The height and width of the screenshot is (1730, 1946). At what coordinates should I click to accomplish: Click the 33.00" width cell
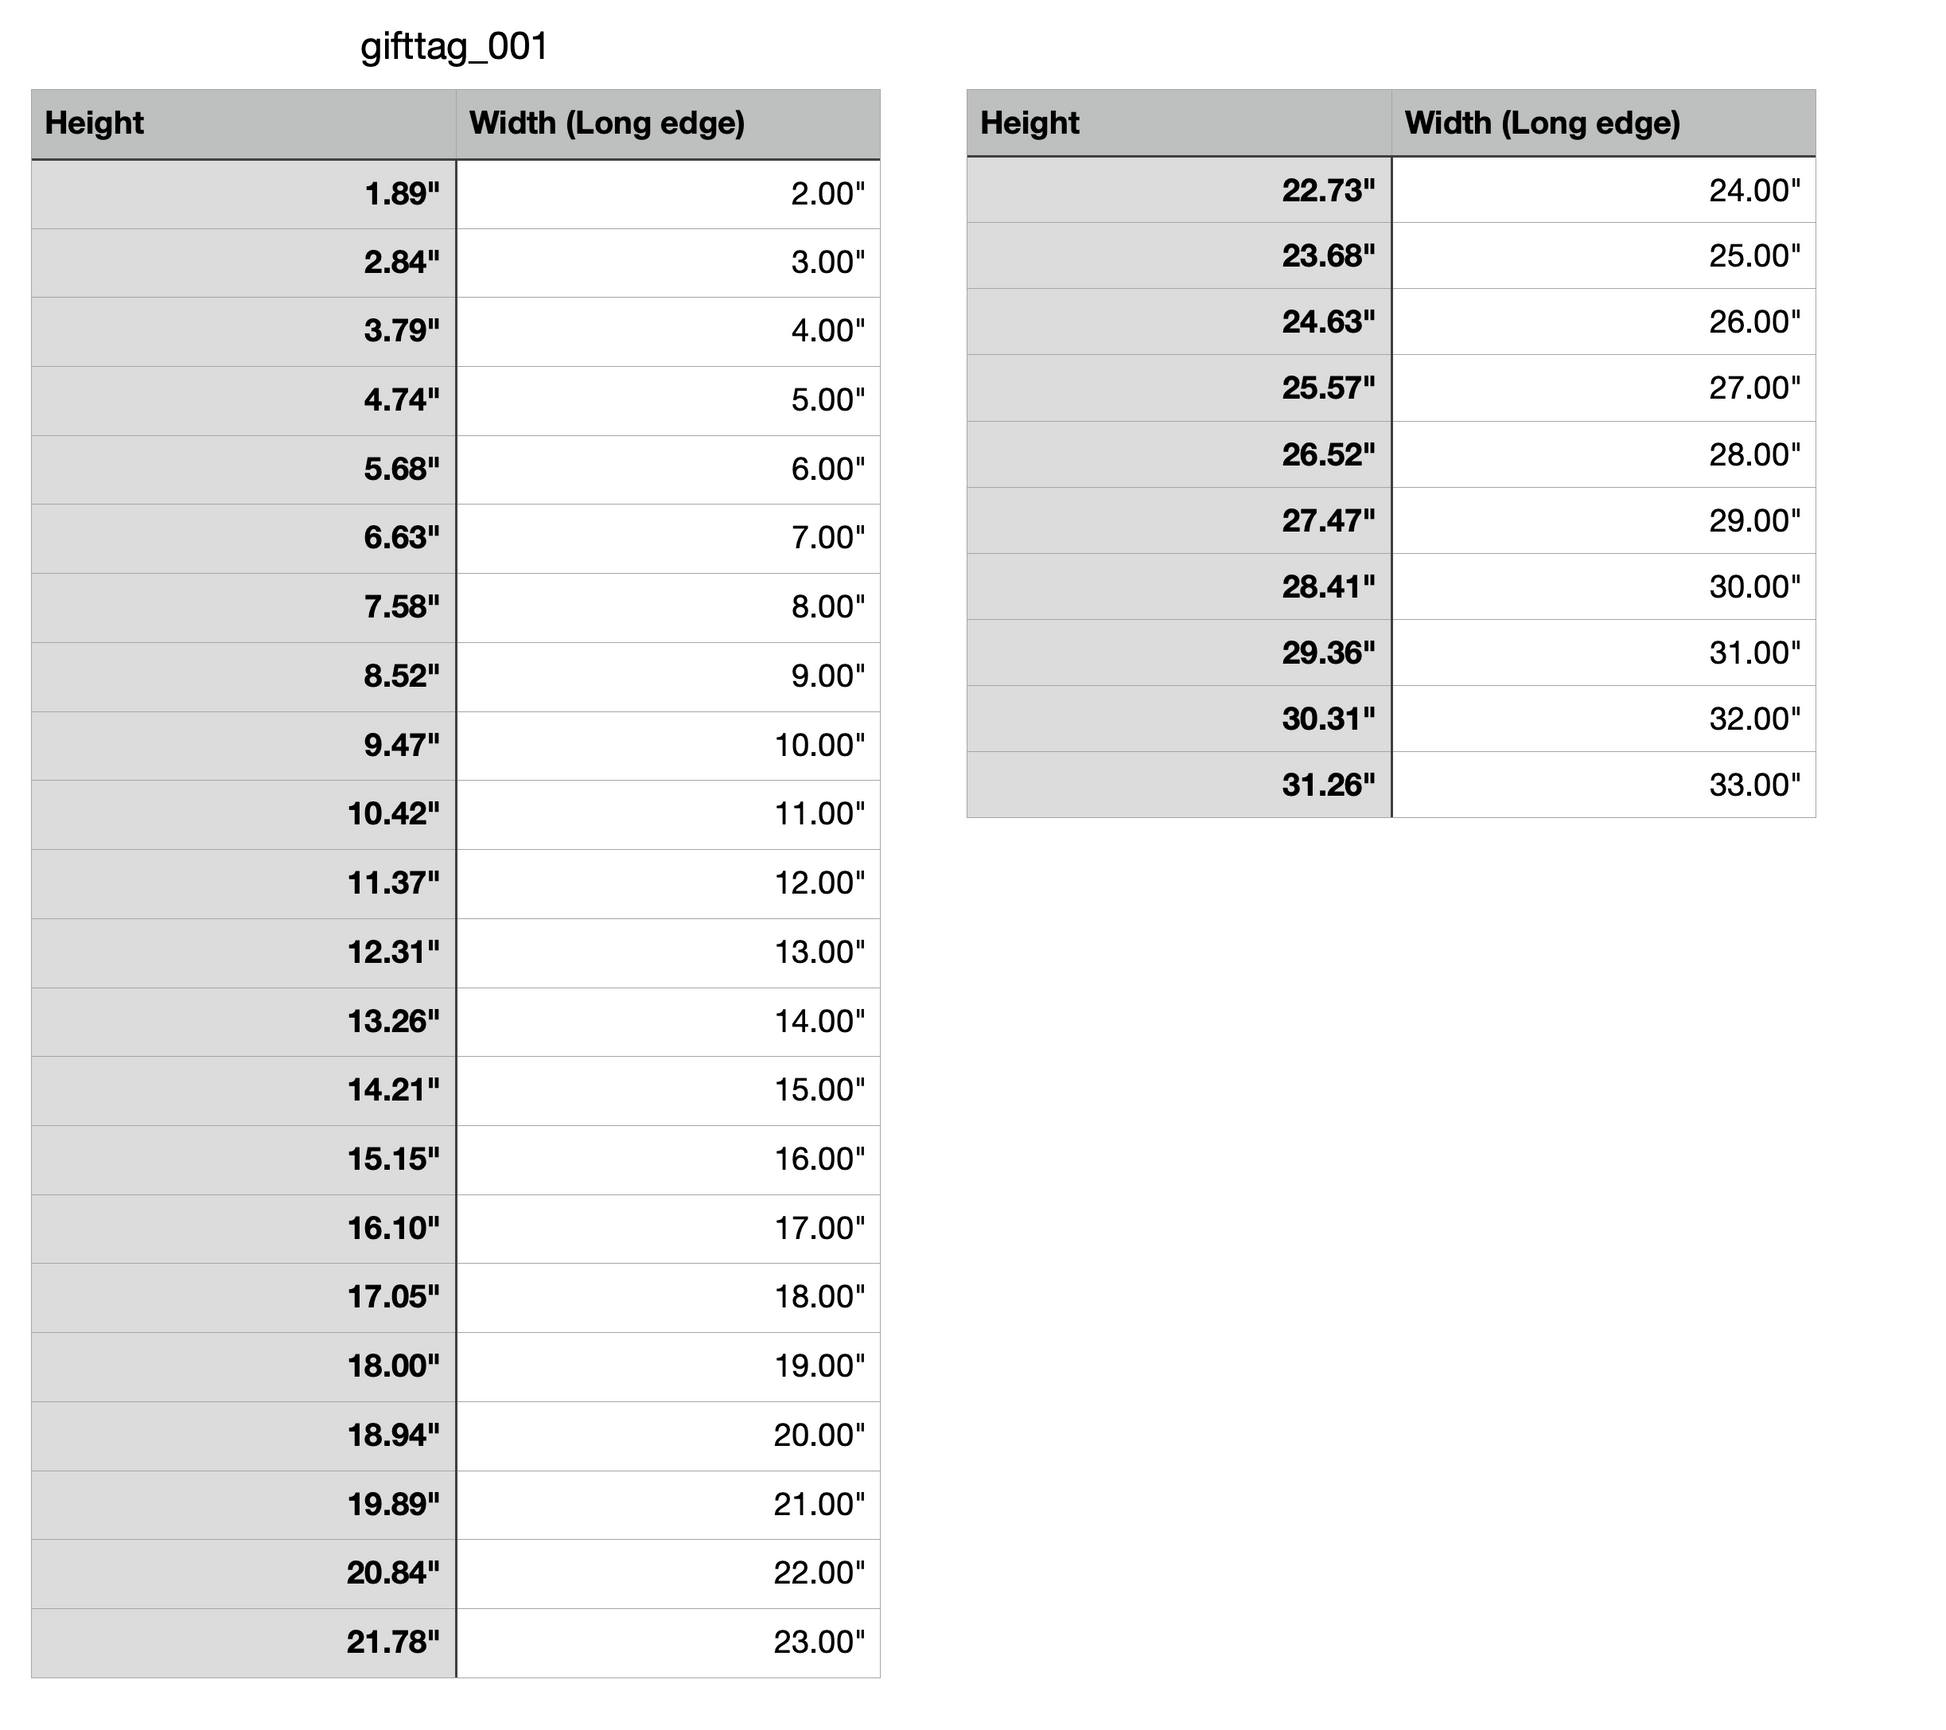1602,785
